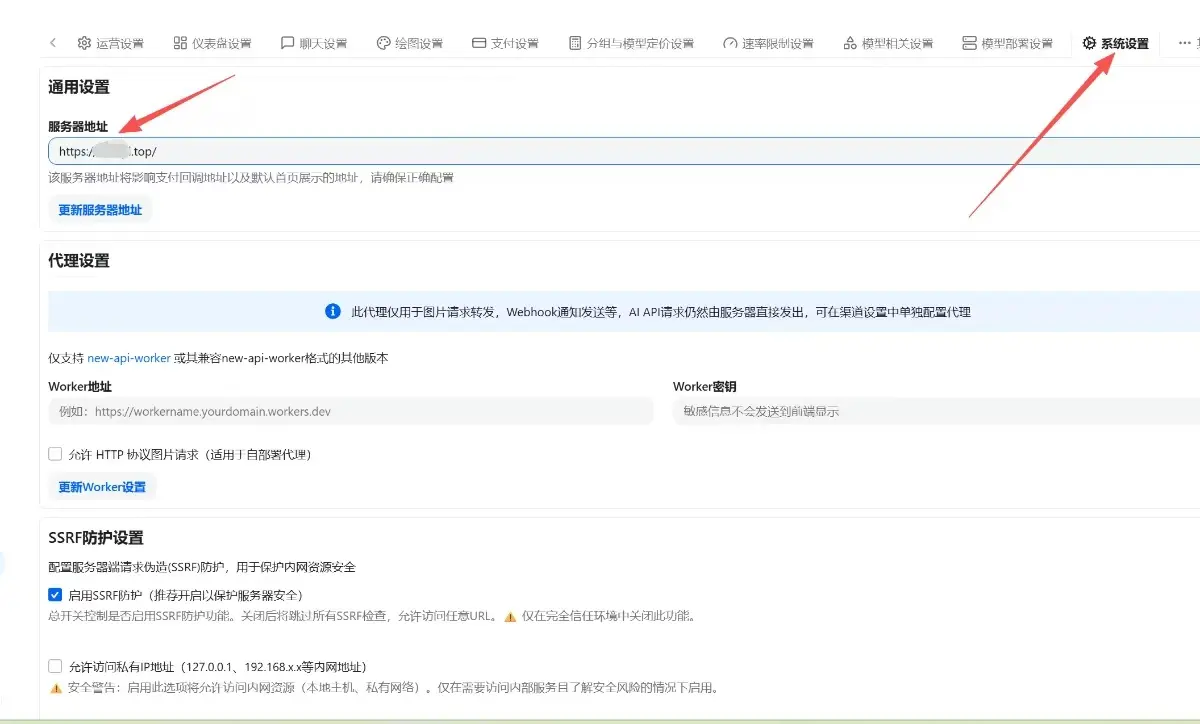The width and height of the screenshot is (1200, 724).
Task: Open the 模型相关设置 tab
Action: pyautogui.click(x=888, y=44)
